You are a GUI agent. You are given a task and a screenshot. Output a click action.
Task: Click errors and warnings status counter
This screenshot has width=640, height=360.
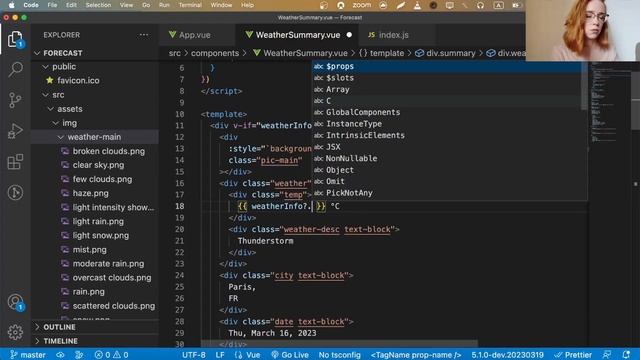tap(111, 355)
